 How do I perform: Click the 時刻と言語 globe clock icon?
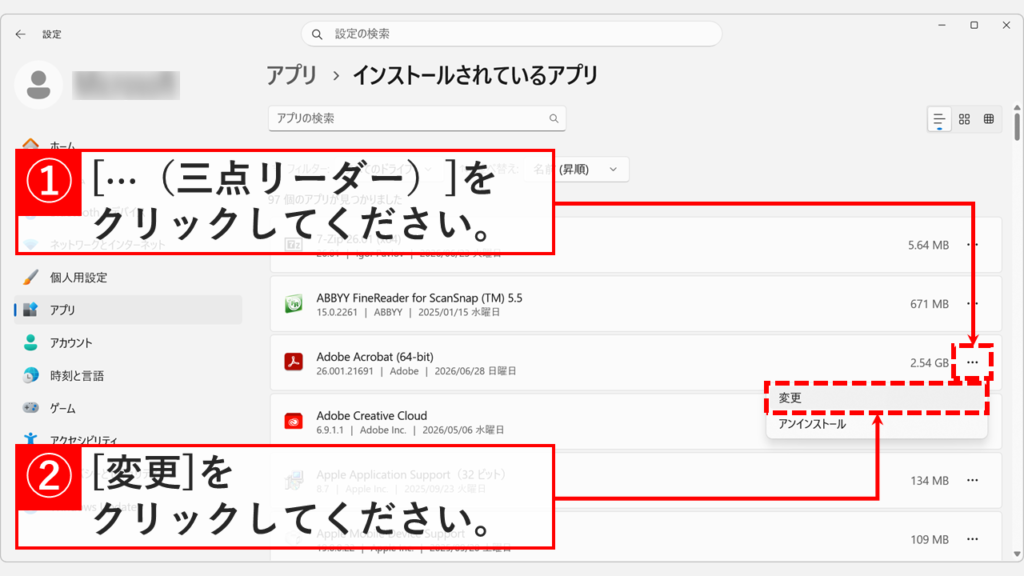[31, 376]
